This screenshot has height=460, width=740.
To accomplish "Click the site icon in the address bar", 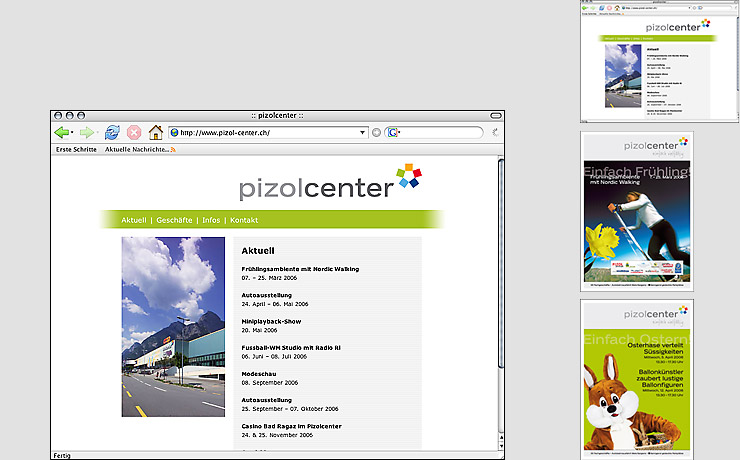I will (174, 133).
